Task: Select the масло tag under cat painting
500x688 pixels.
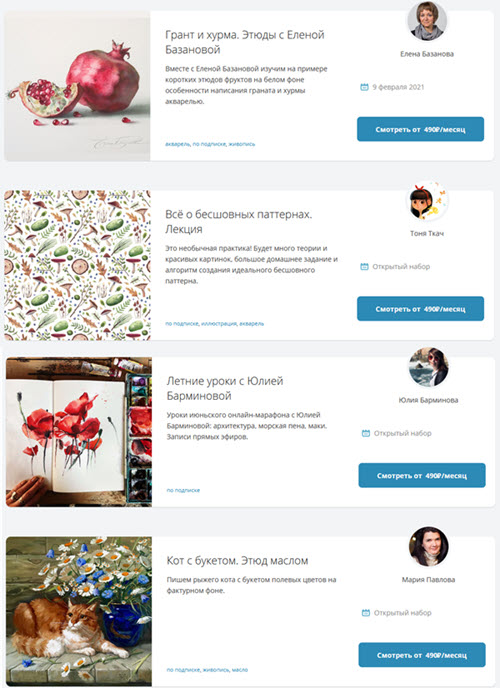Action: 240,670
